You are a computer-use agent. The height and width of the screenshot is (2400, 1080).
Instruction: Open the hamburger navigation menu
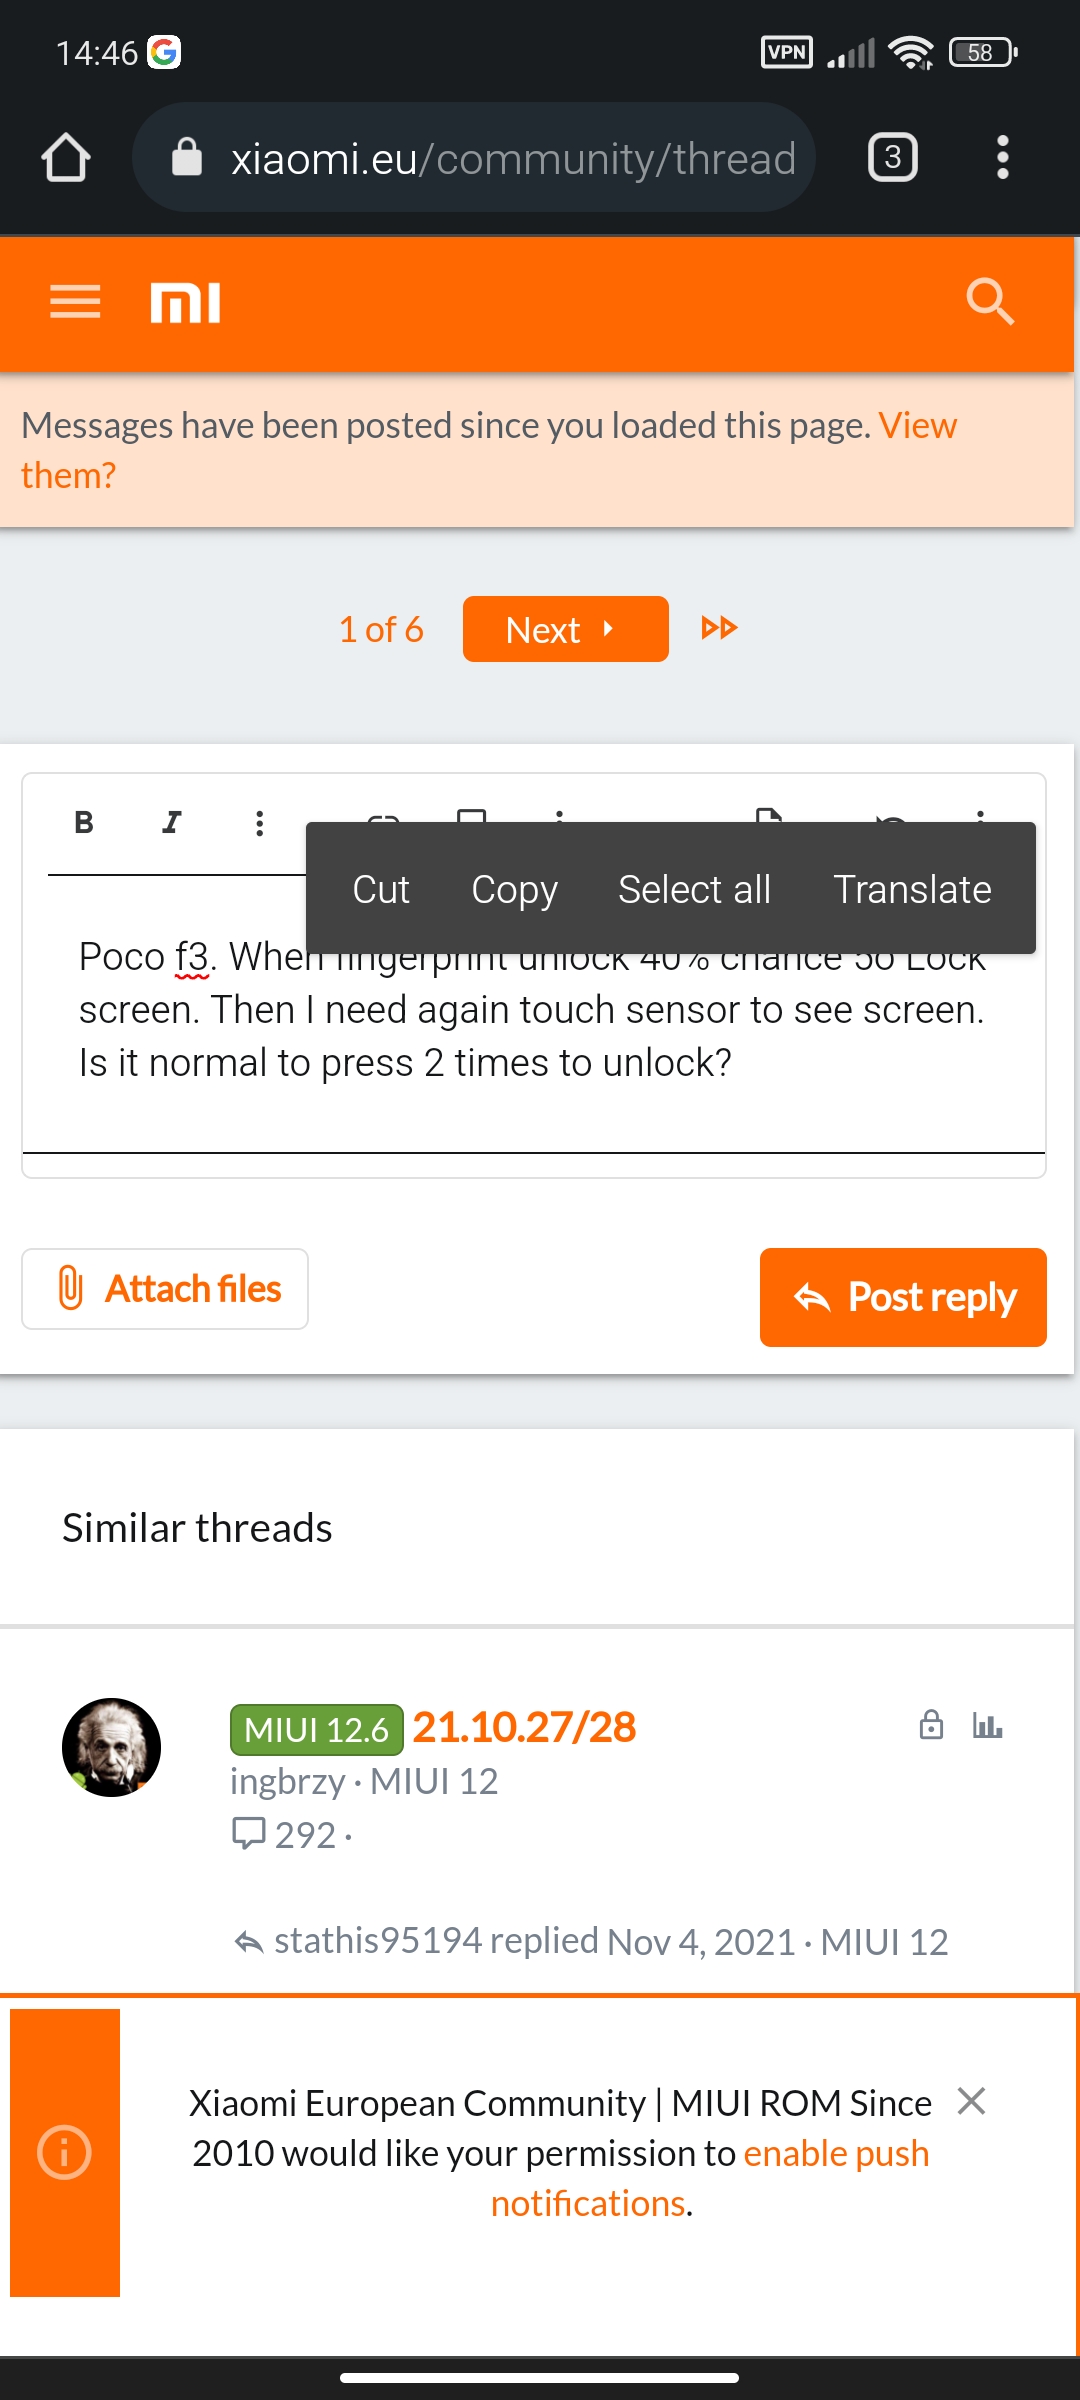75,302
